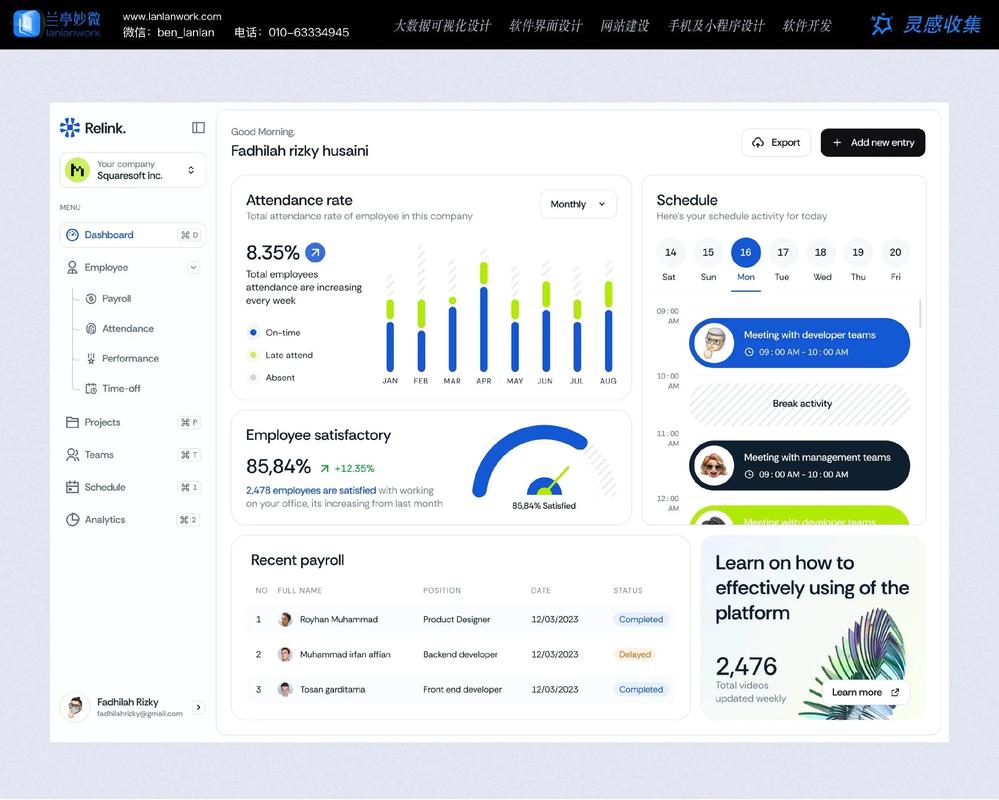This screenshot has height=800, width=999.
Task: Toggle the On-time legend series
Action: 254,333
